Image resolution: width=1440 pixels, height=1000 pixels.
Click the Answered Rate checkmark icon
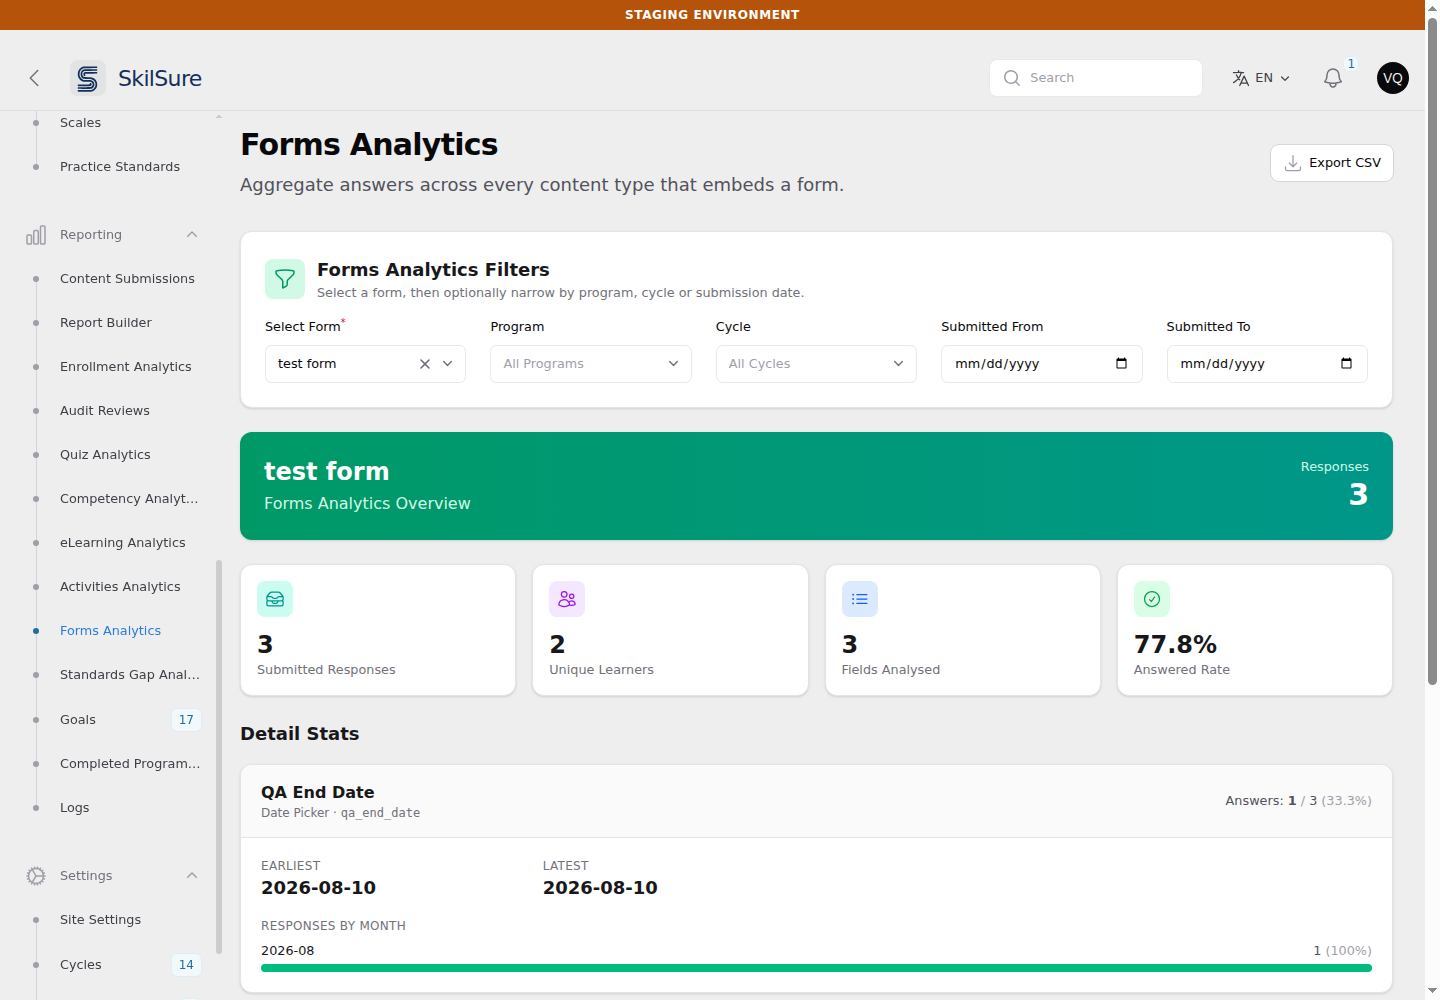(1152, 599)
